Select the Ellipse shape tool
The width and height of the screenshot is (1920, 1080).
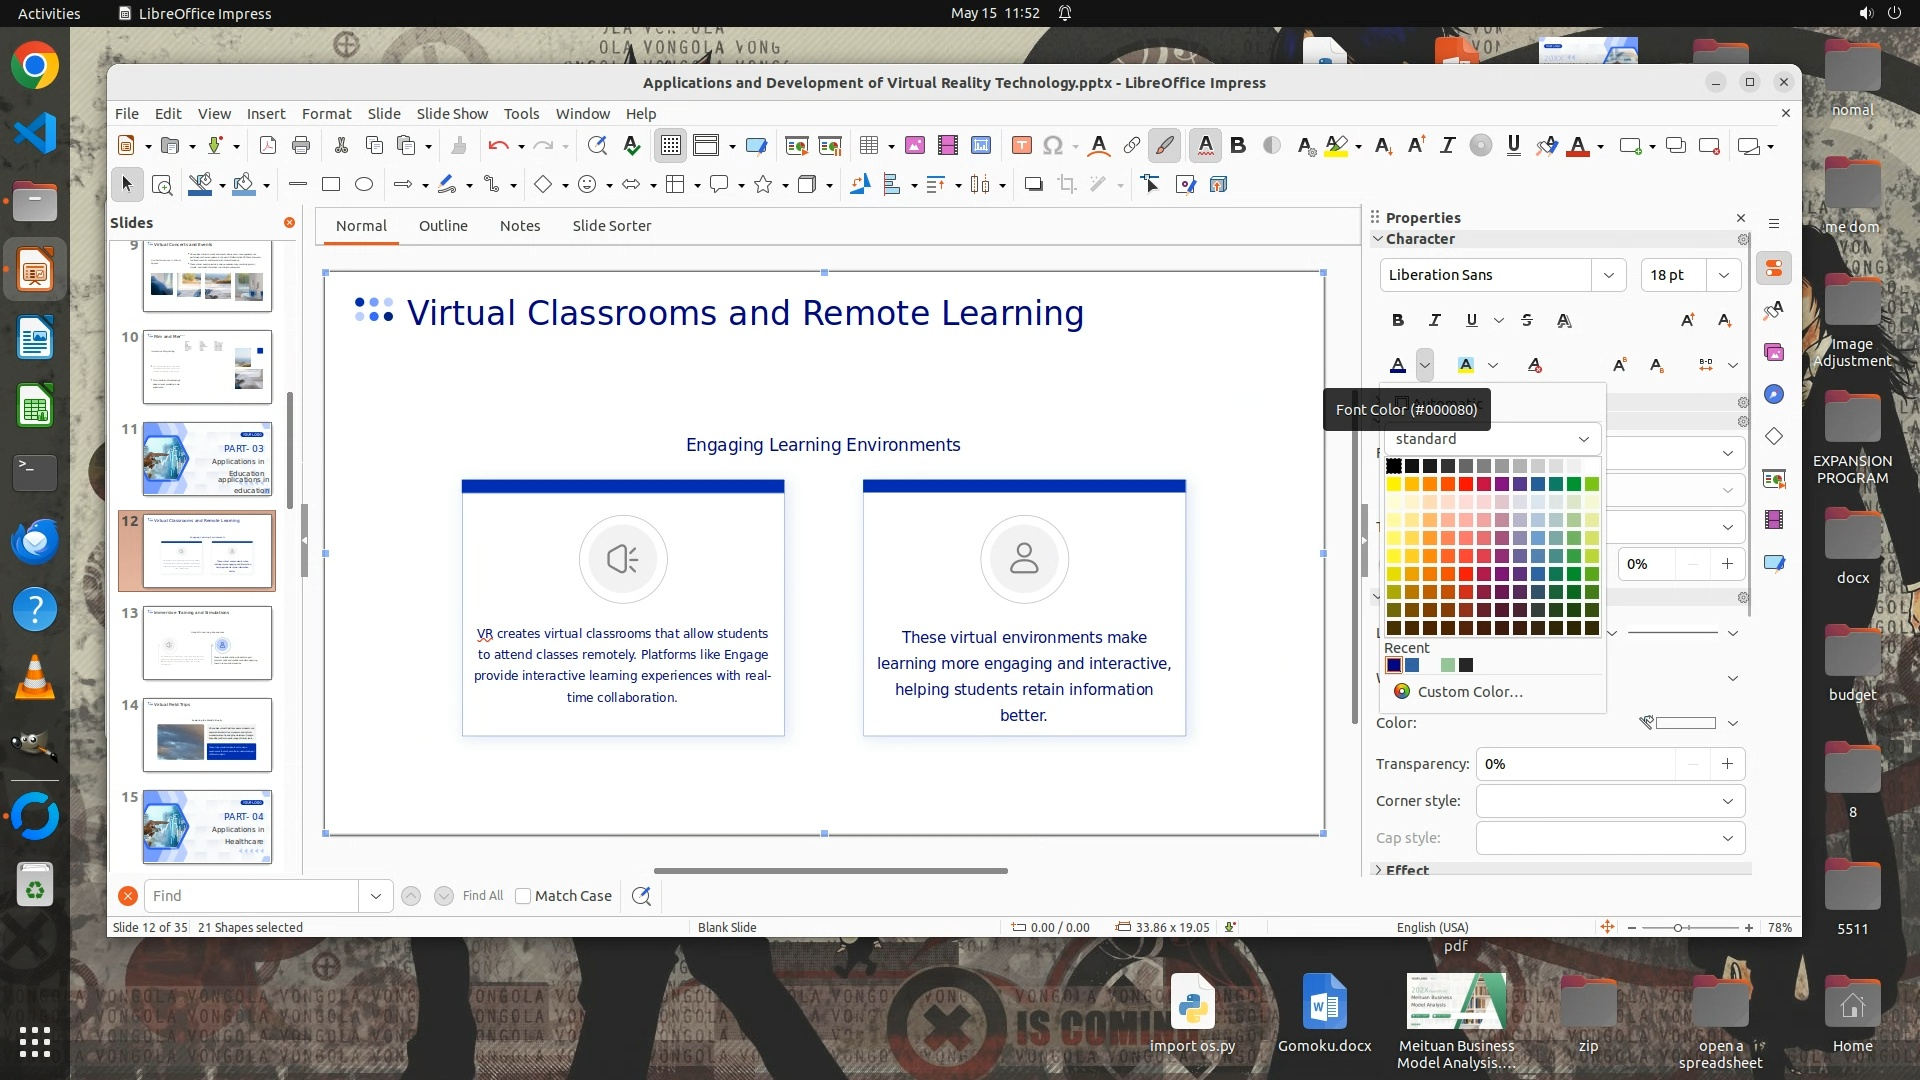tap(364, 184)
